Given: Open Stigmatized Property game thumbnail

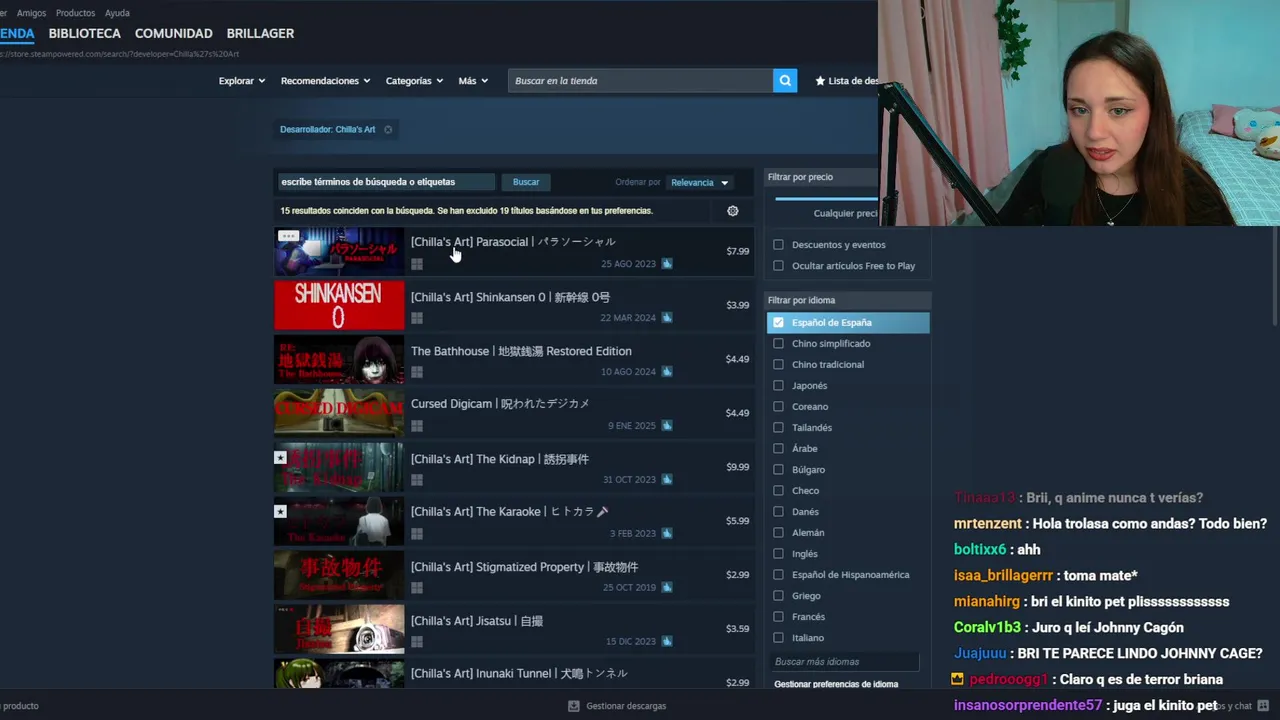Looking at the screenshot, I should tap(339, 575).
